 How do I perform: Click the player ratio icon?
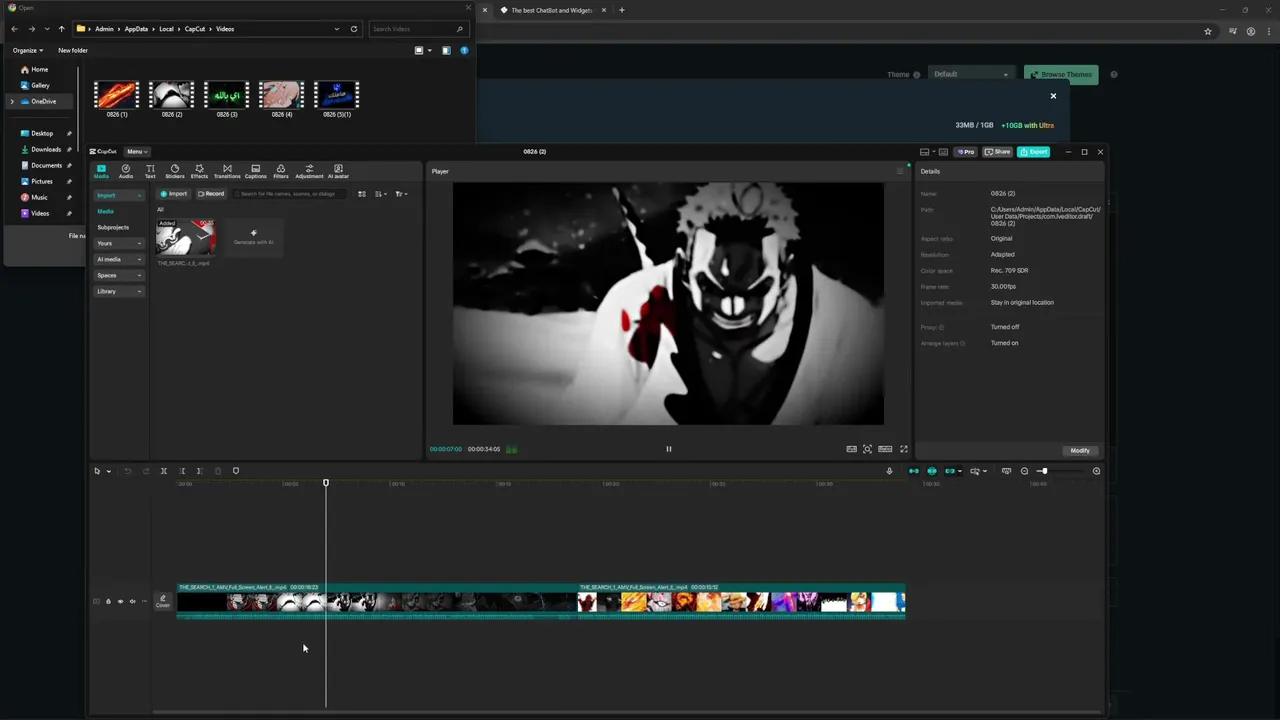[885, 449]
